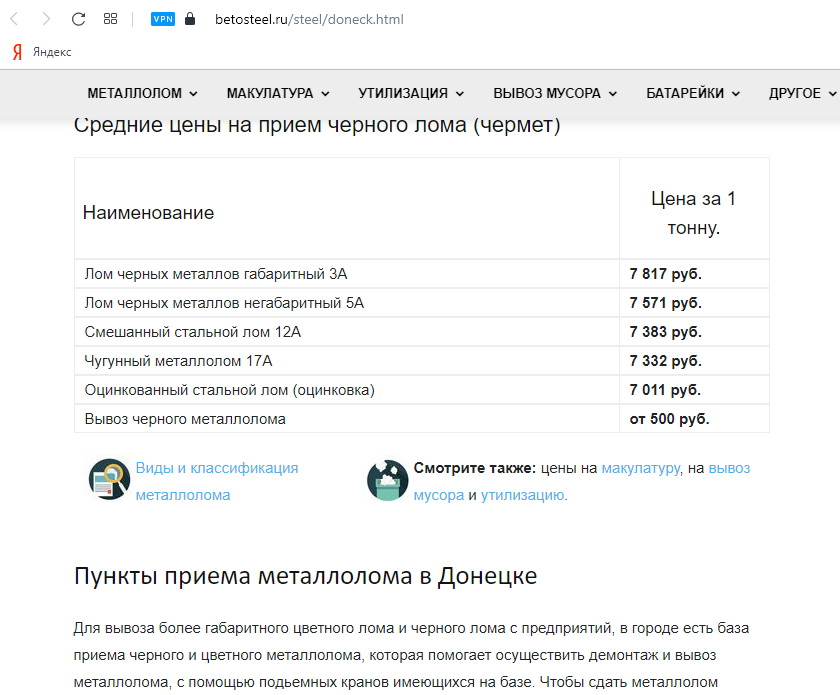
Task: Expand the МАКУЛАТУРА dropdown menu
Action: (x=277, y=93)
